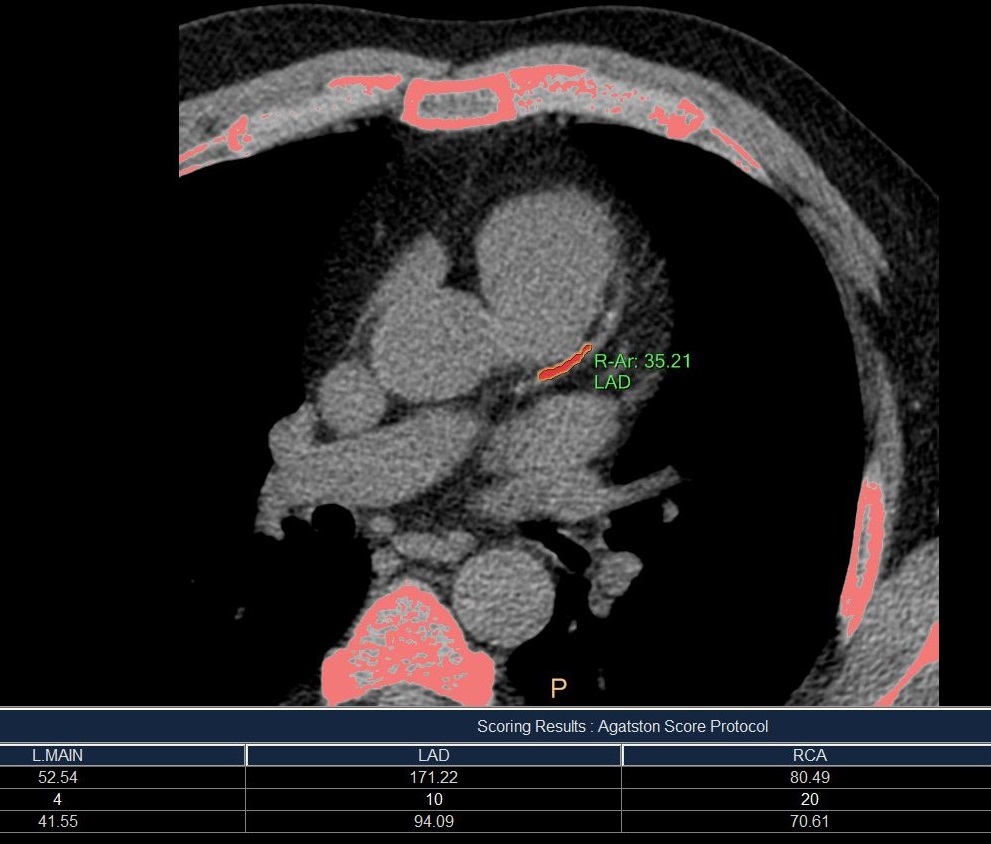The image size is (991, 844).
Task: Click the Scoring Results Agatston Score Protocol title
Action: coord(623,726)
